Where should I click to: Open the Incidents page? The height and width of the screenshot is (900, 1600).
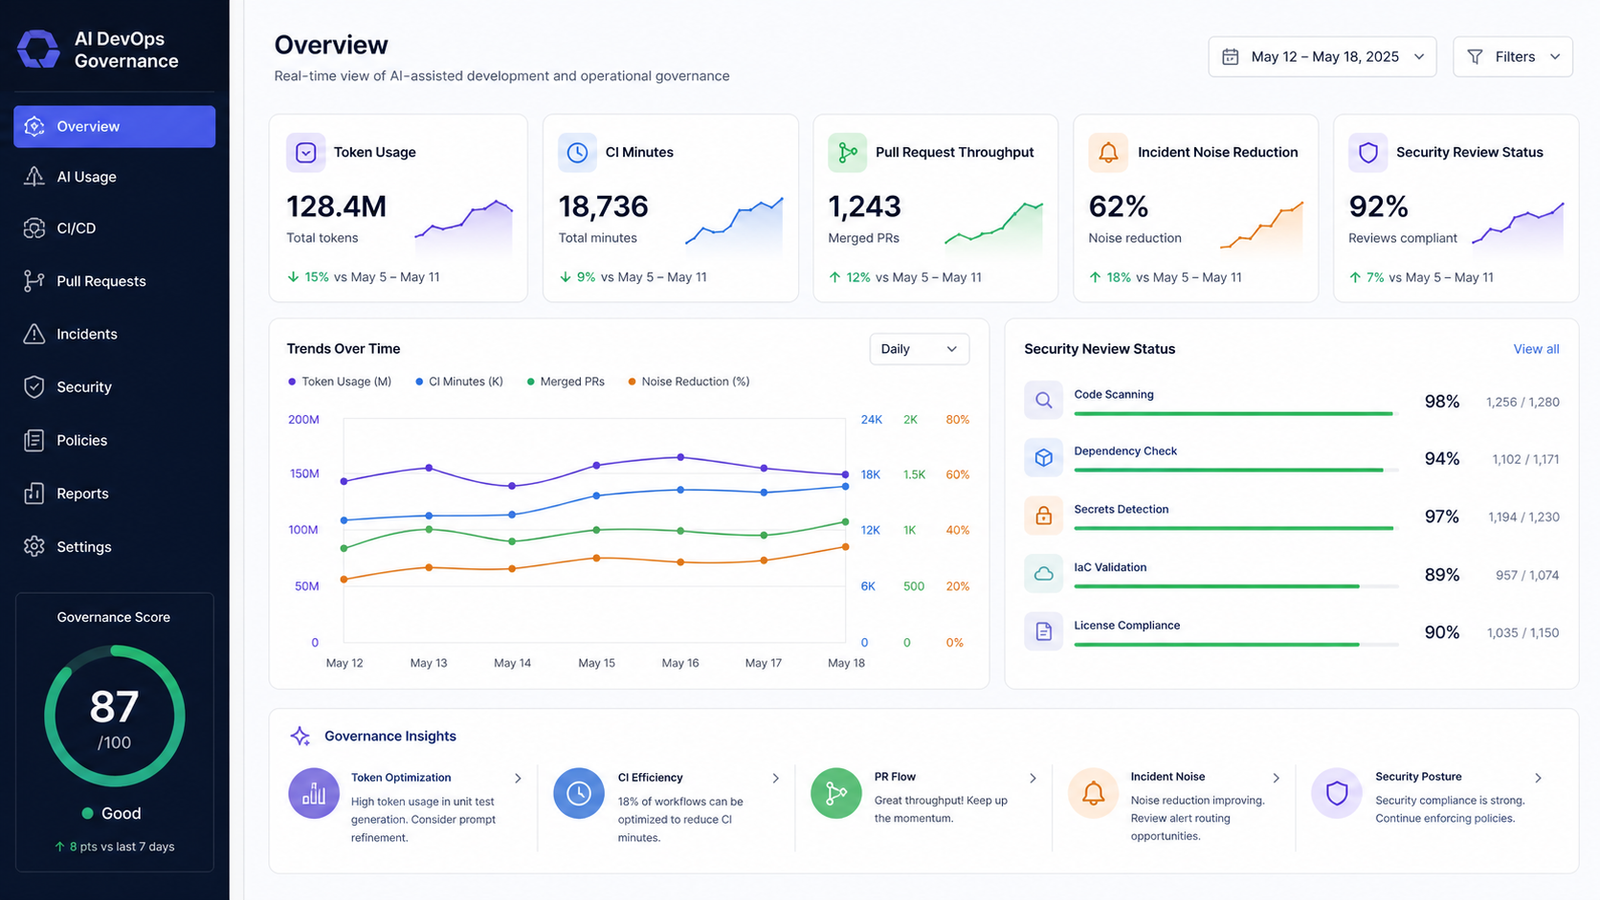[x=114, y=334]
